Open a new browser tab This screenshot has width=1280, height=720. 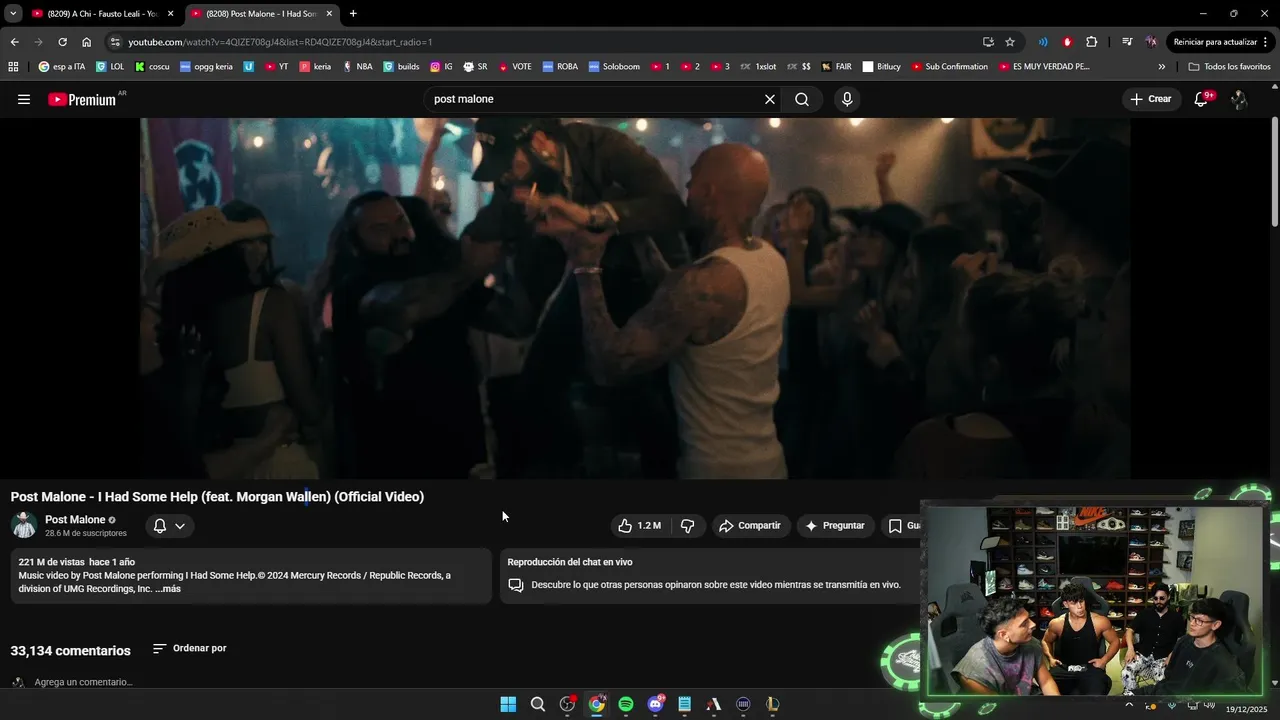point(353,14)
